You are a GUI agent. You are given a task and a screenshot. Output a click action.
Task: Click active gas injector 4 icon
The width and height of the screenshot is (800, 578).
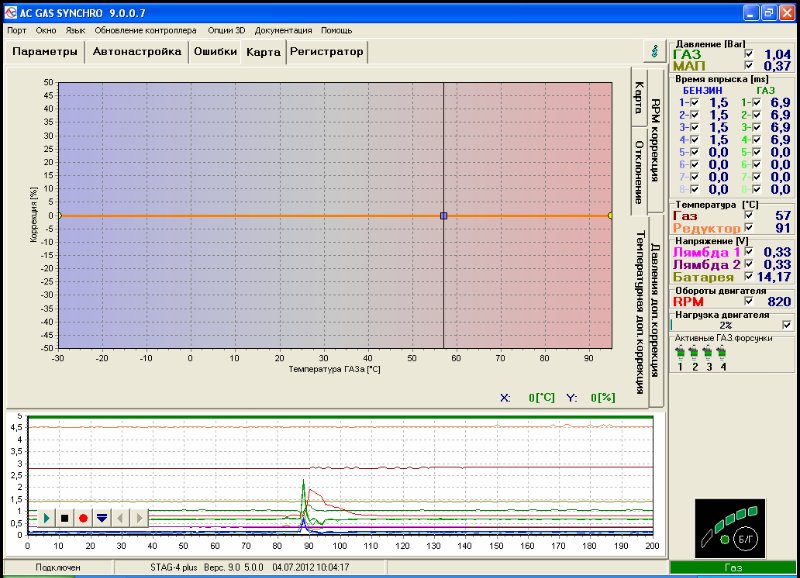pyautogui.click(x=722, y=353)
